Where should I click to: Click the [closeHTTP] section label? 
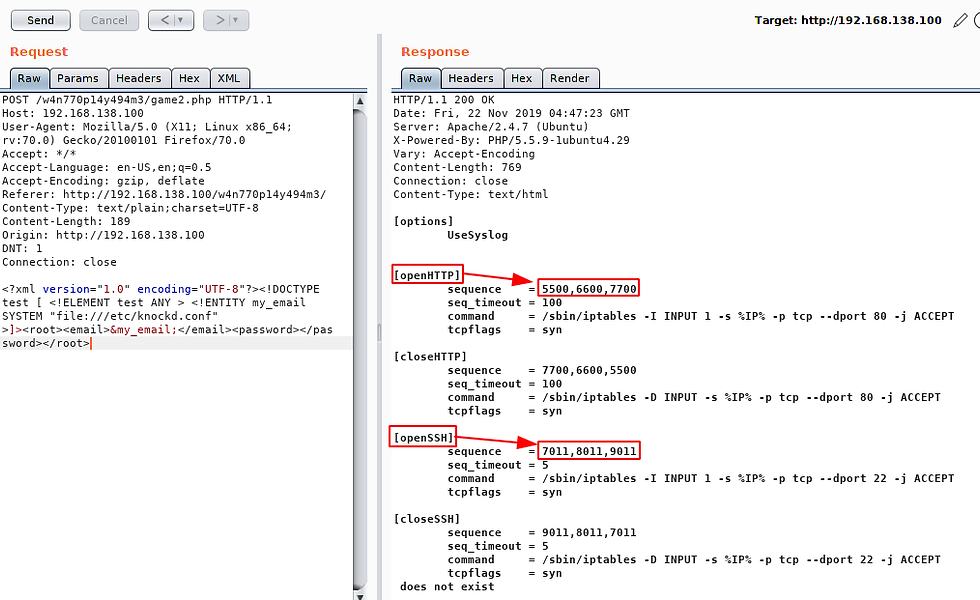click(x=430, y=357)
